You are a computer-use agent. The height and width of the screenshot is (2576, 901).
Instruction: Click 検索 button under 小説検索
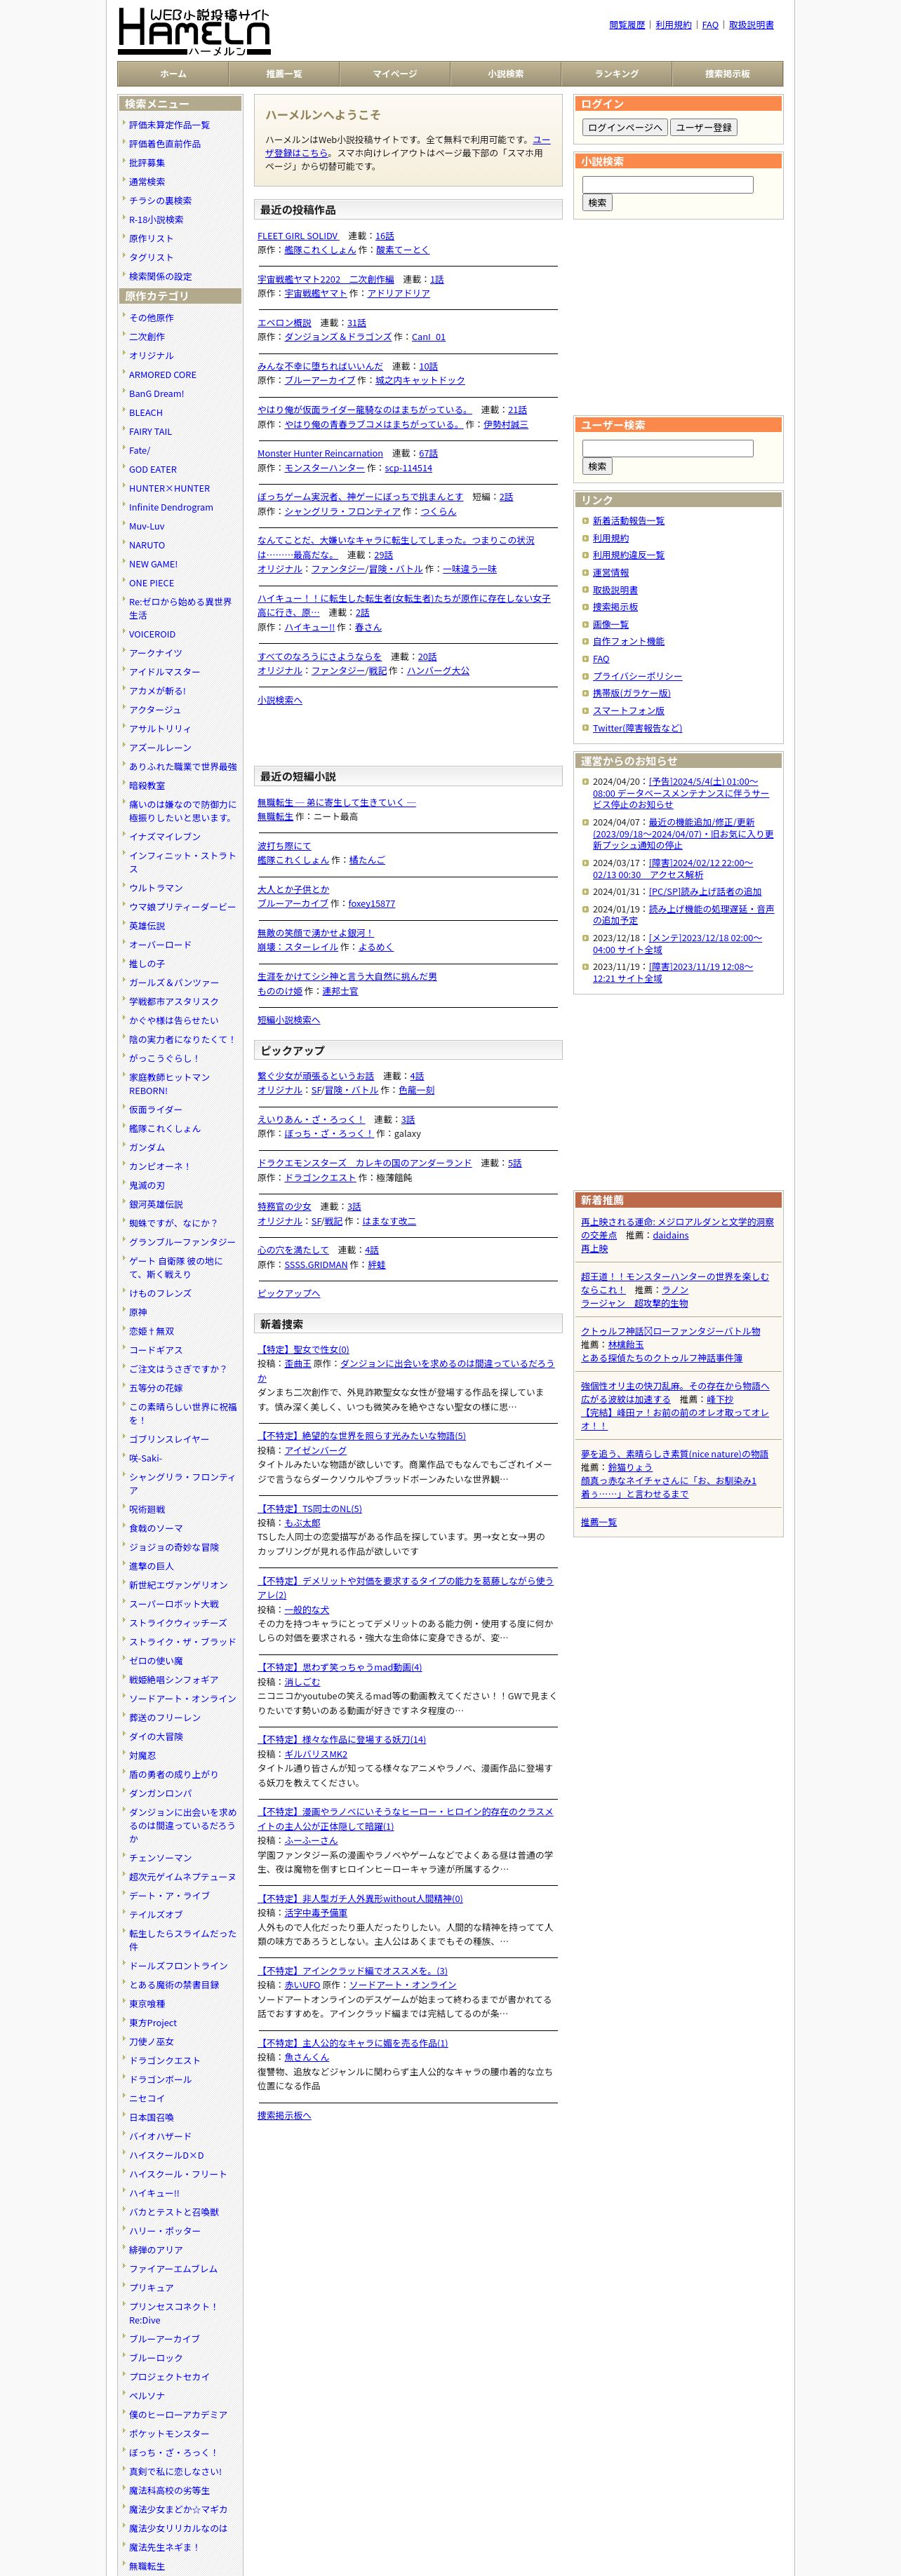tap(597, 203)
